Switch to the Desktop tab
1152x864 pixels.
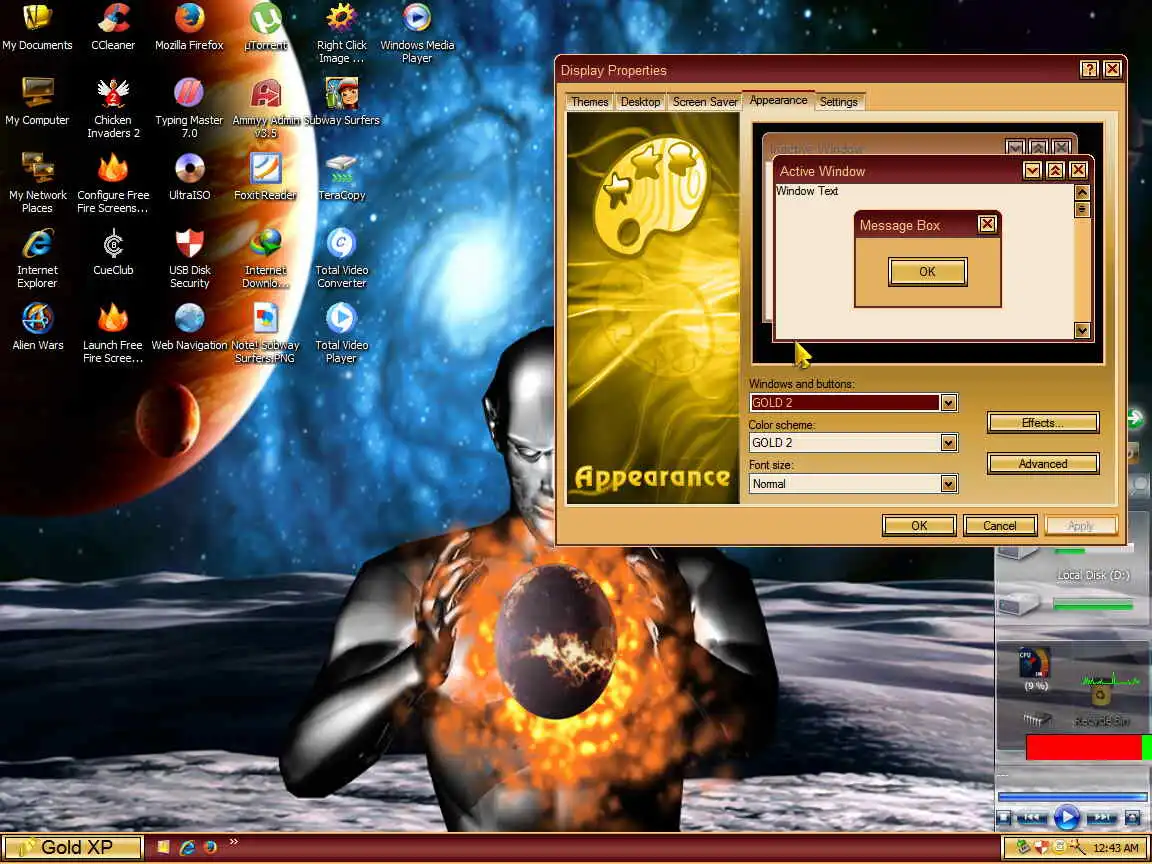(x=640, y=102)
